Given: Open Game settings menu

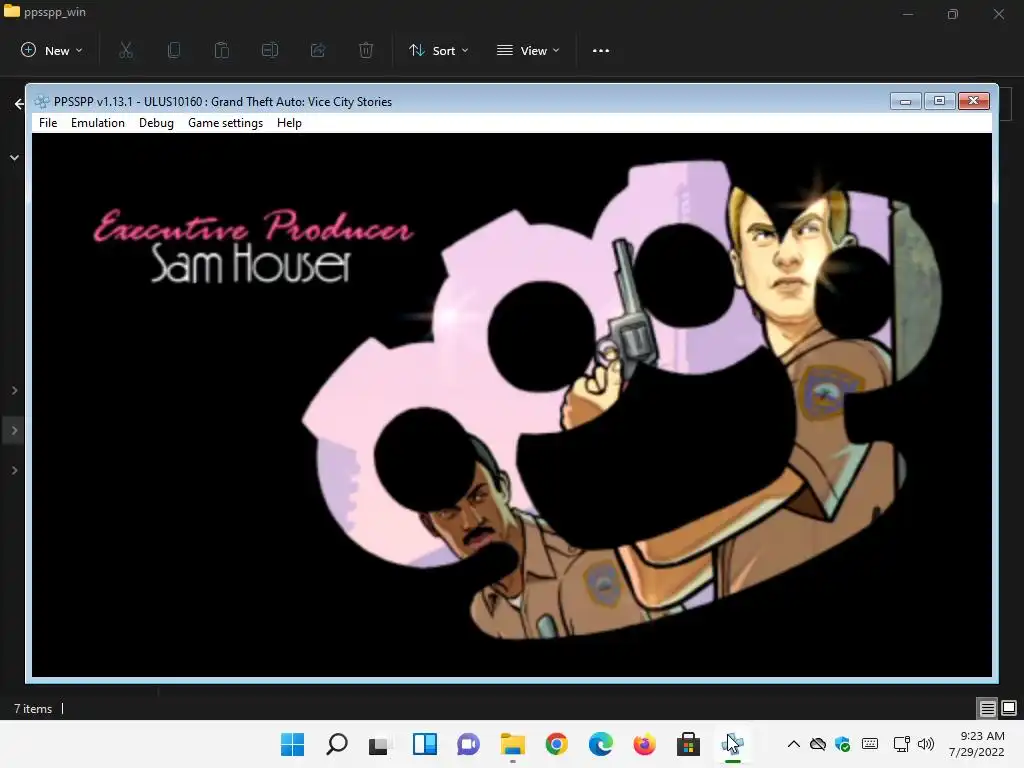Looking at the screenshot, I should point(225,123).
